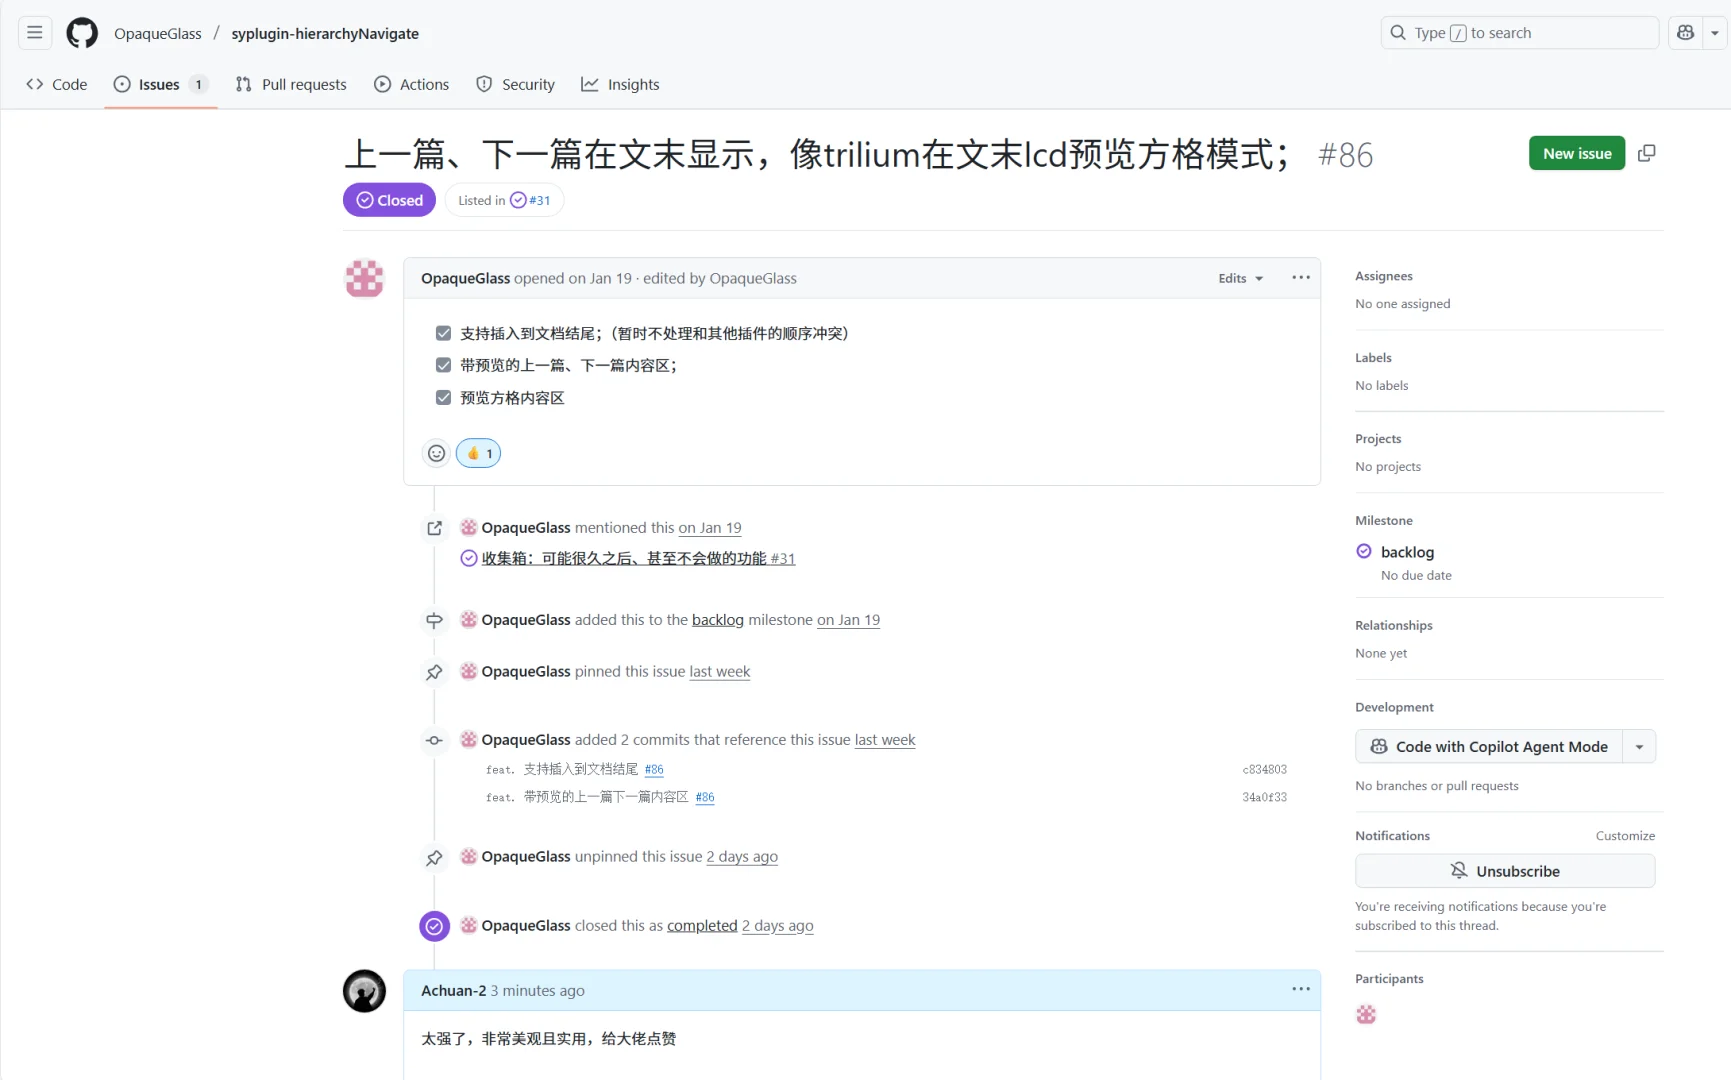Click the more options menu on Achuan-2's comment
Viewport: 1731px width, 1080px height.
coord(1299,989)
